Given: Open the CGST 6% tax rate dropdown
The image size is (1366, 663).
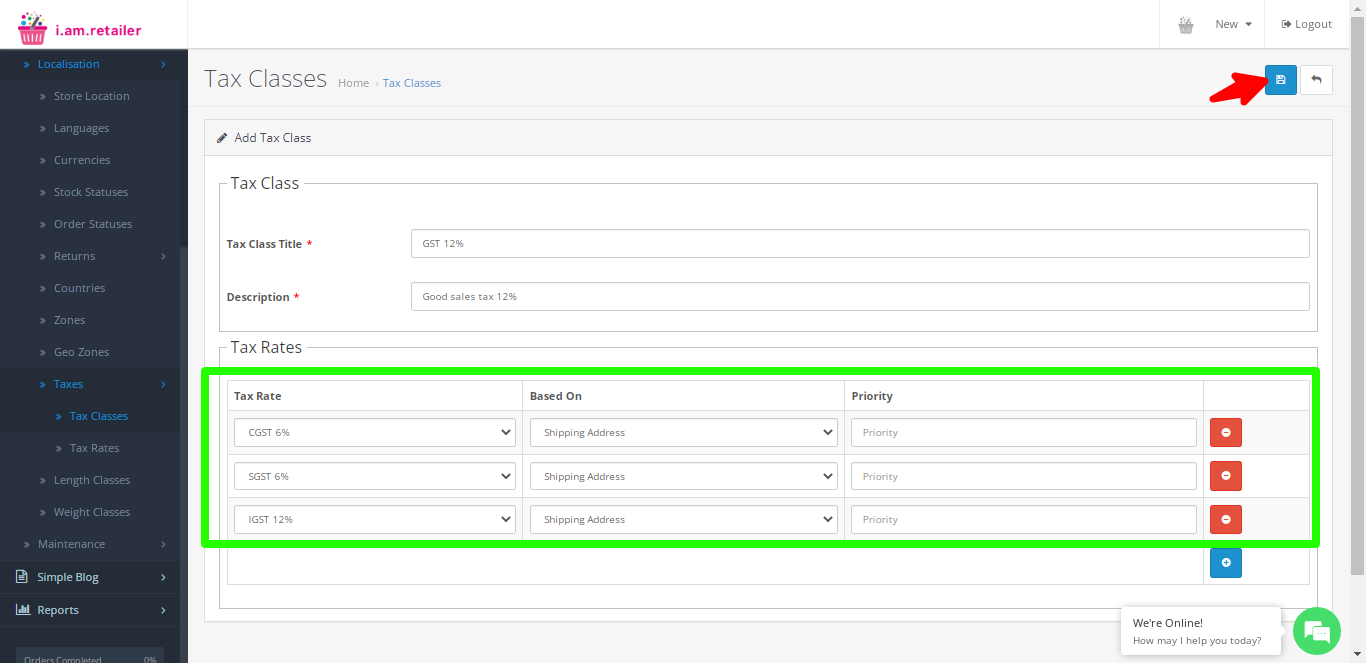Looking at the screenshot, I should tap(375, 432).
